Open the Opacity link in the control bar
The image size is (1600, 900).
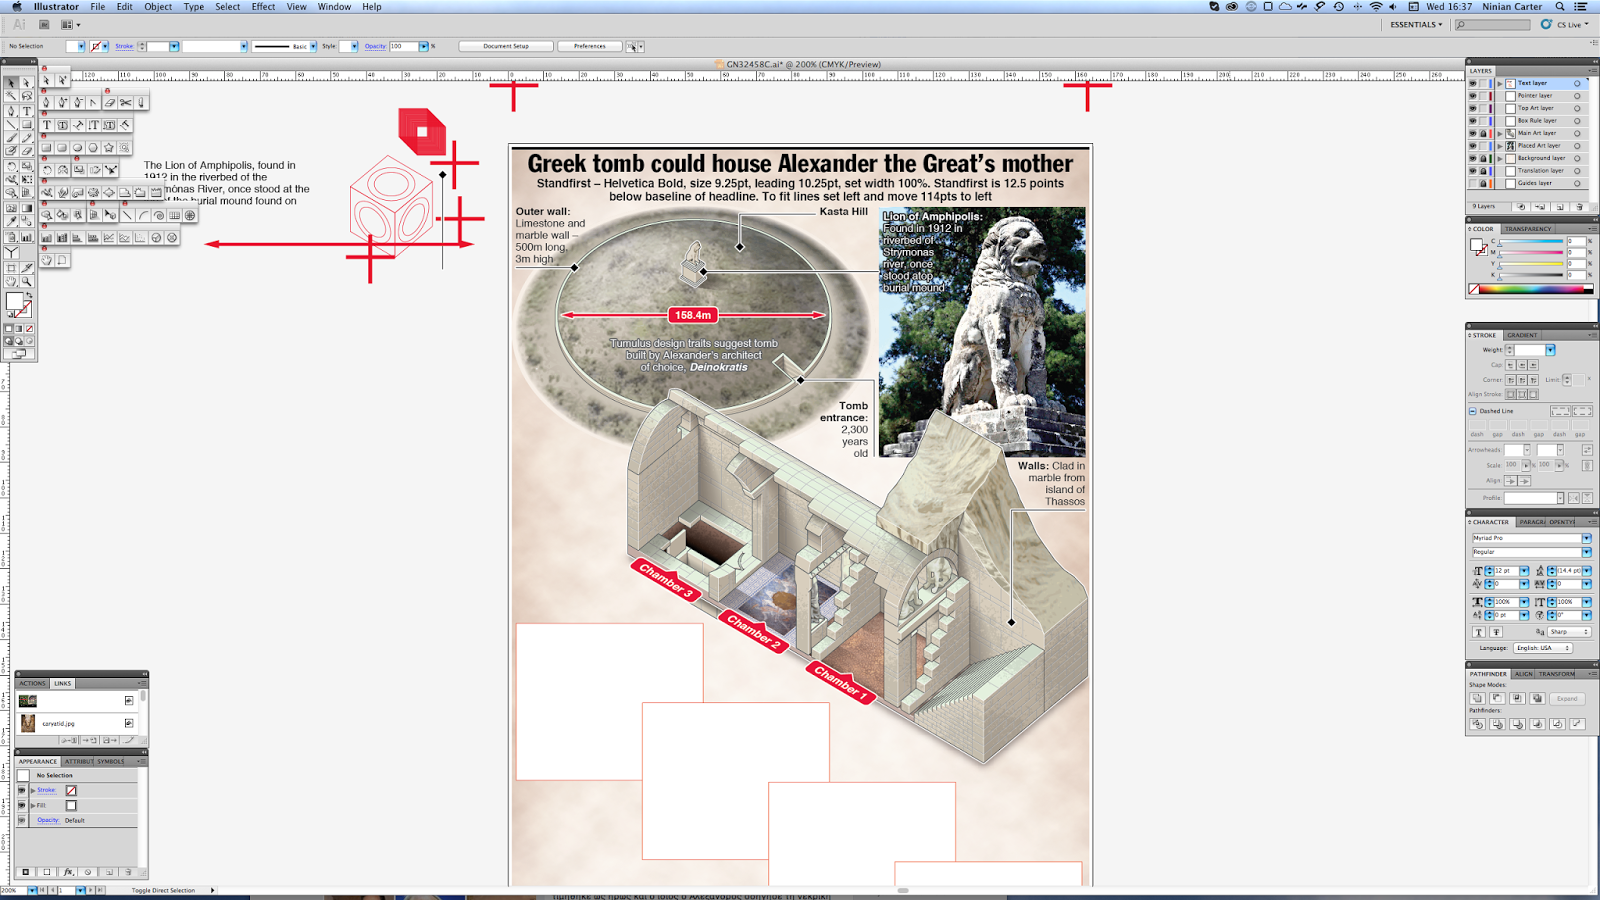375,46
